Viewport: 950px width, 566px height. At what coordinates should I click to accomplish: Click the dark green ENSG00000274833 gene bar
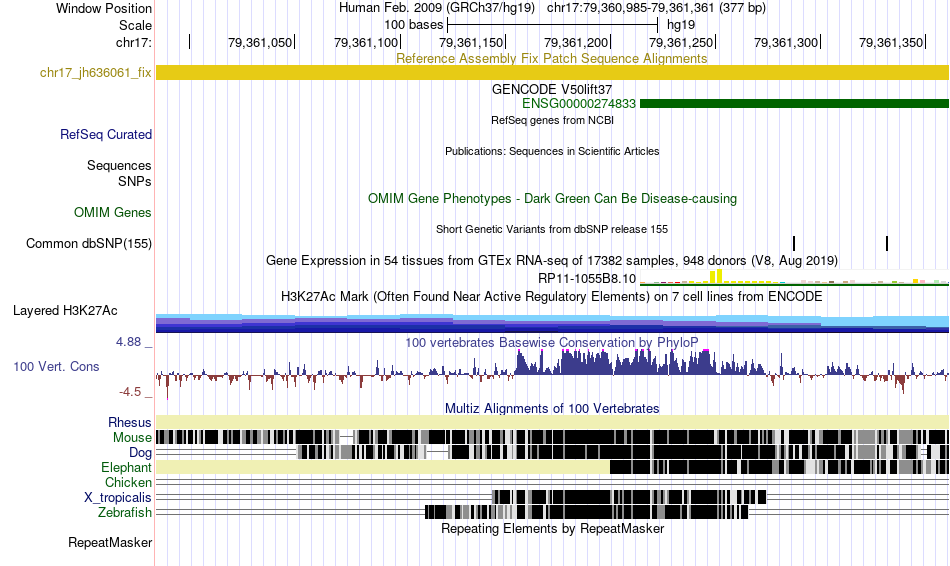[x=794, y=104]
